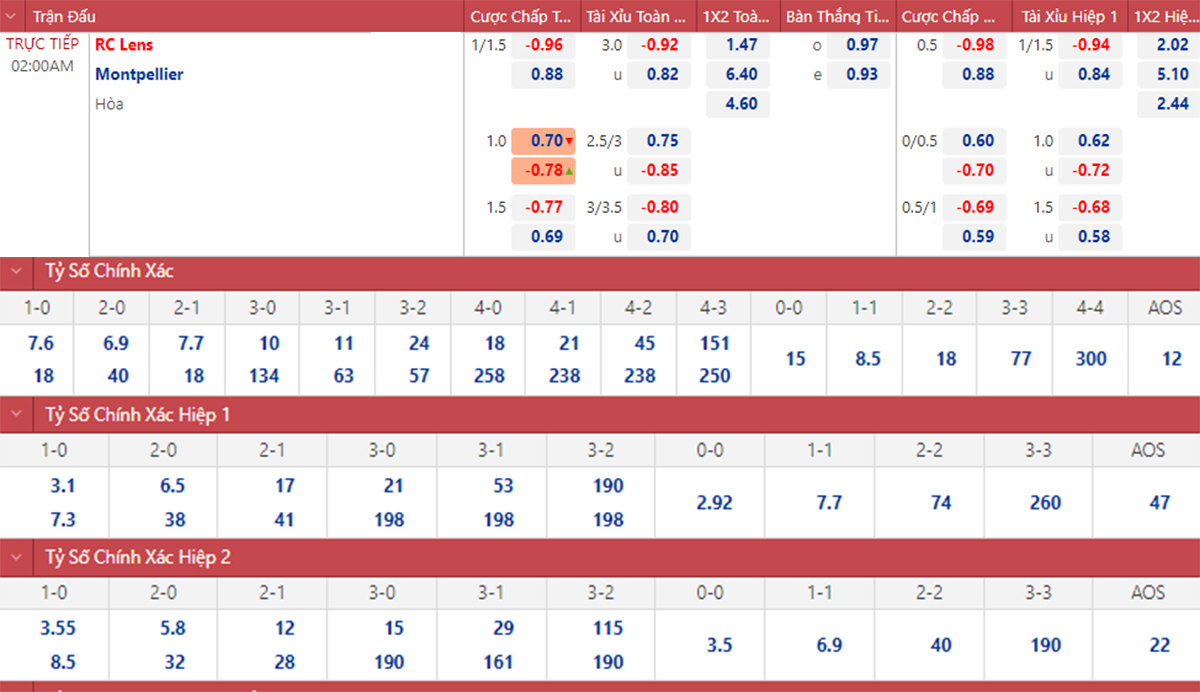Select the 6.40 full-match 1X2 odds
This screenshot has width=1200, height=692.
740,74
